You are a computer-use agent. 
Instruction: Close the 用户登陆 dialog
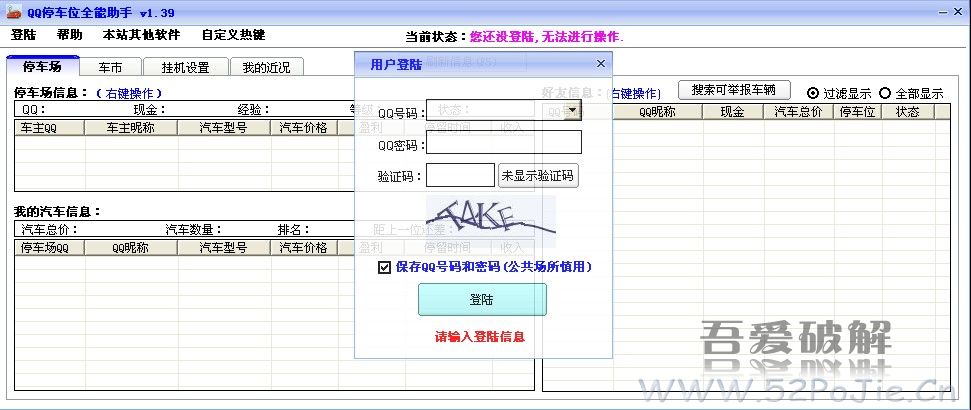point(601,64)
